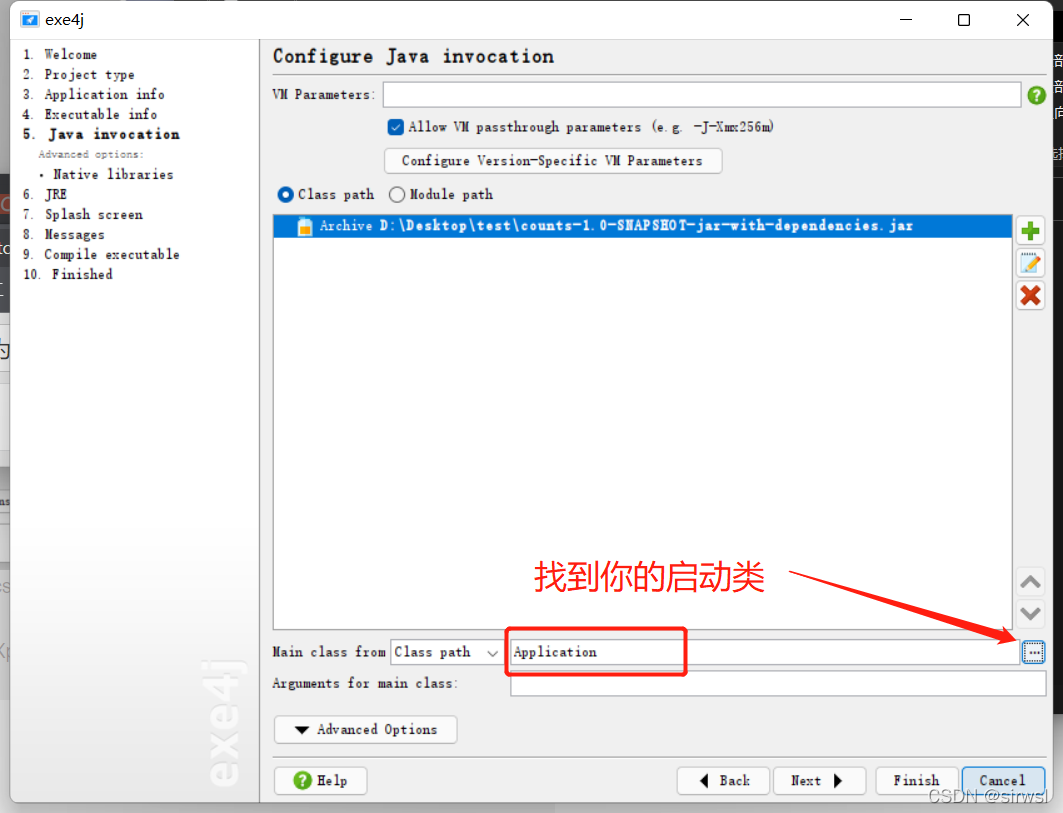Click green help icon next to VM Parameters
1063x813 pixels.
[1036, 95]
